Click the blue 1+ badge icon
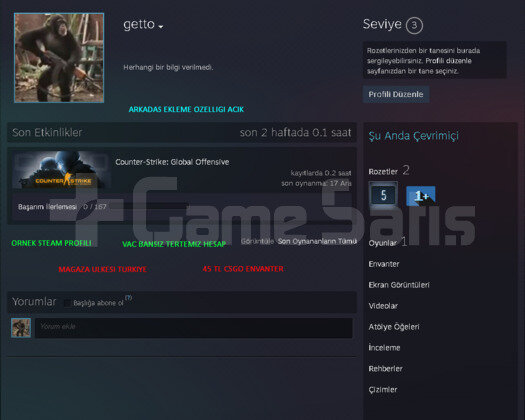 pyautogui.click(x=421, y=196)
